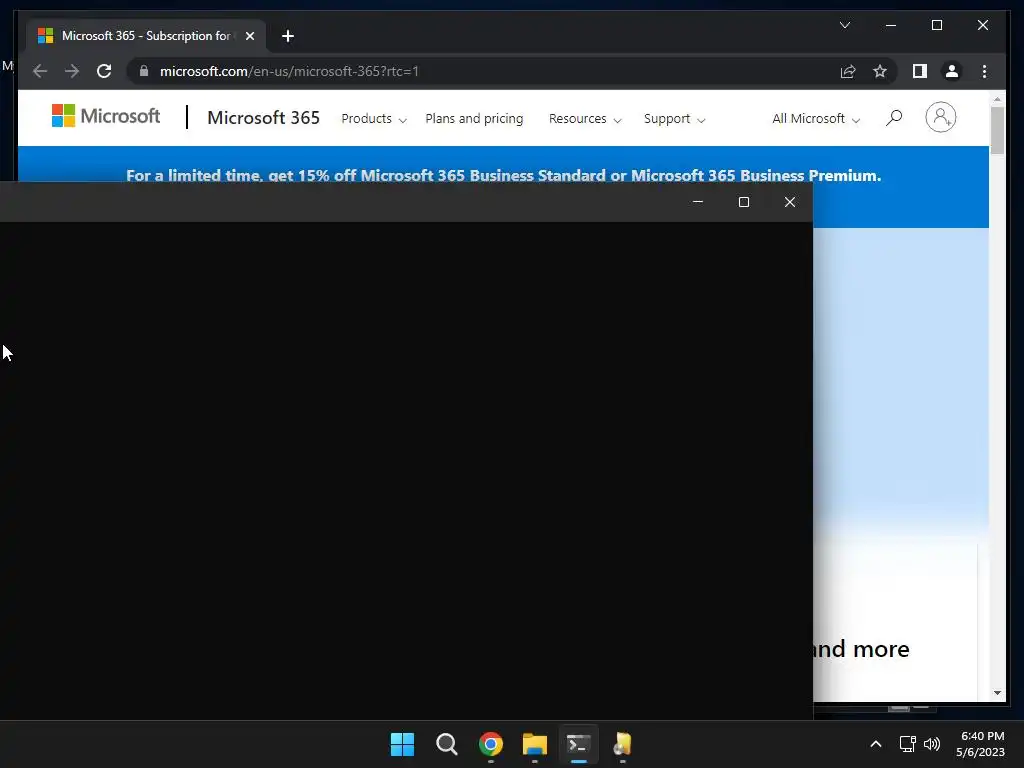
Task: Click the page vertical scrollbar thumb
Action: [997, 131]
